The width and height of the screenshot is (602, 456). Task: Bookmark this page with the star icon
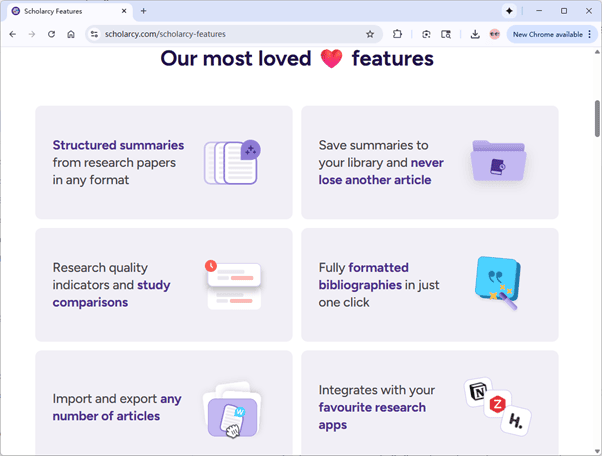[370, 34]
